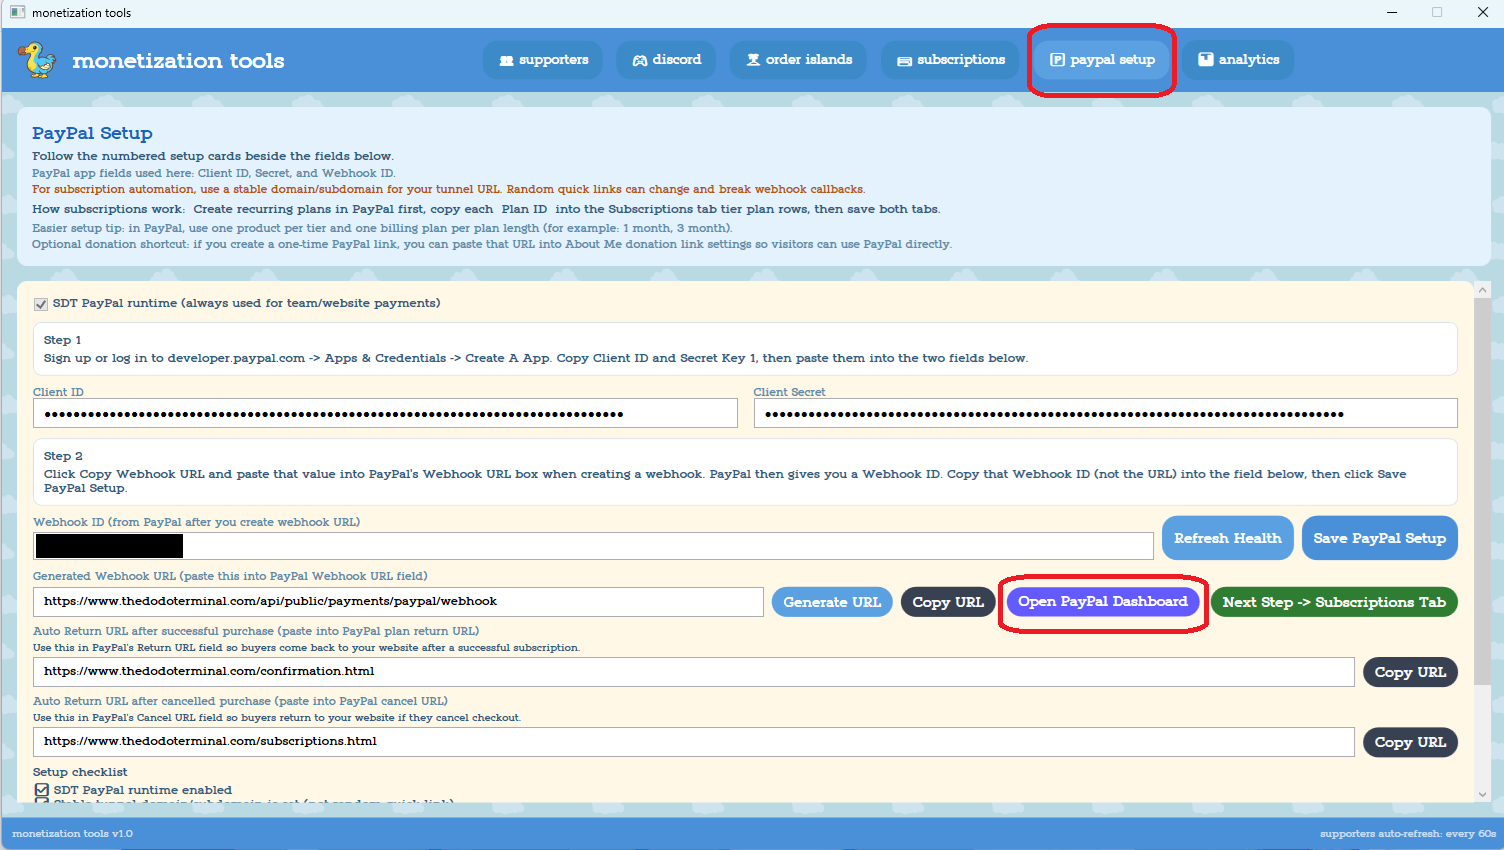Image resolution: width=1504 pixels, height=850 pixels.
Task: Click the scrollbar down arrow
Action: (x=1482, y=794)
